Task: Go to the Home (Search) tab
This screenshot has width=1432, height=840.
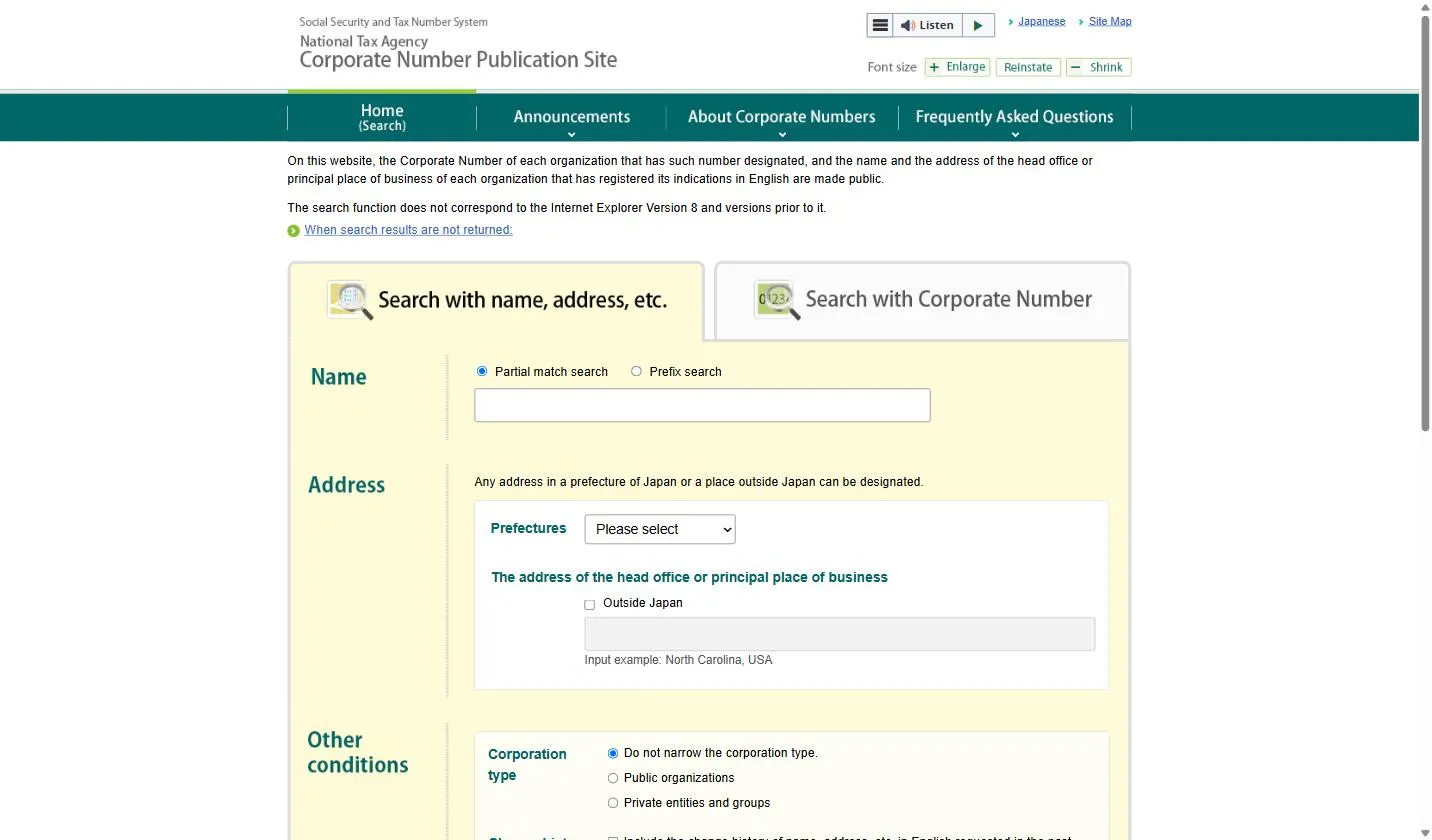Action: coord(382,117)
